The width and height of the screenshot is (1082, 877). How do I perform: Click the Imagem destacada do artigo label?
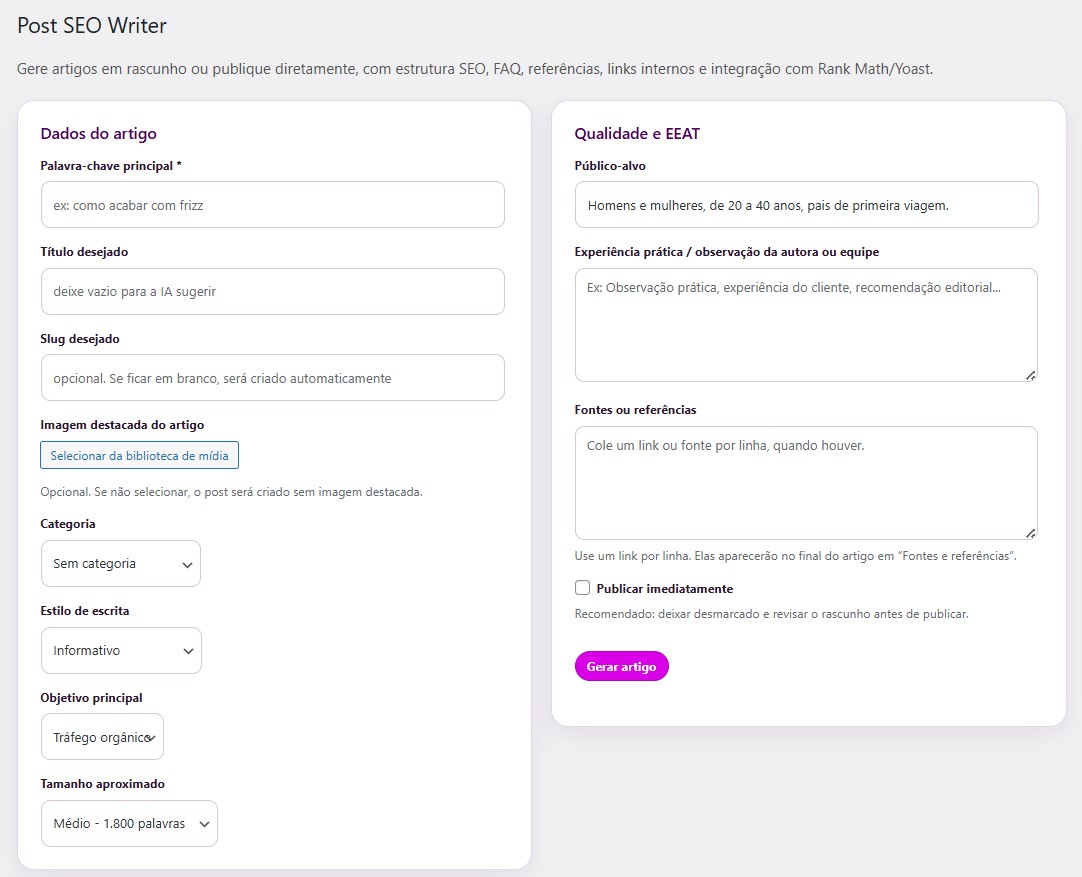[122, 425]
